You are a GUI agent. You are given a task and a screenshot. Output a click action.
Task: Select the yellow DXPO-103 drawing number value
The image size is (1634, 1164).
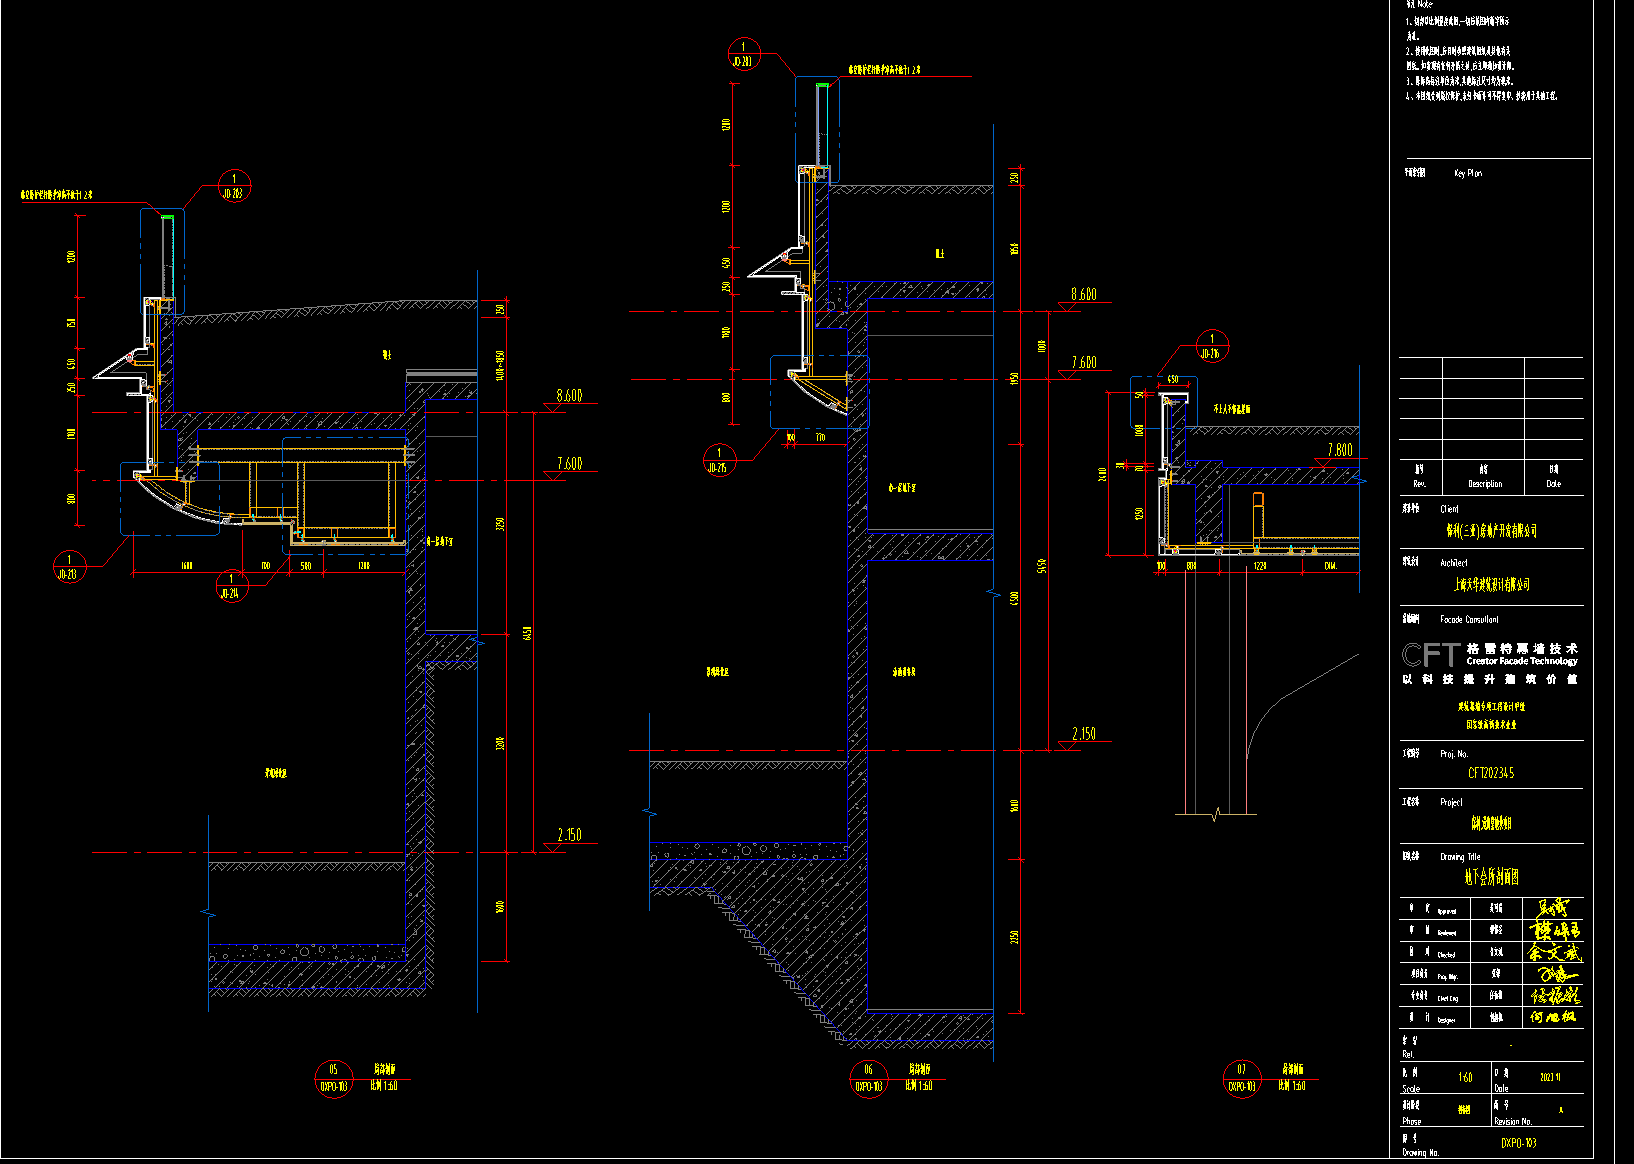[1518, 1142]
